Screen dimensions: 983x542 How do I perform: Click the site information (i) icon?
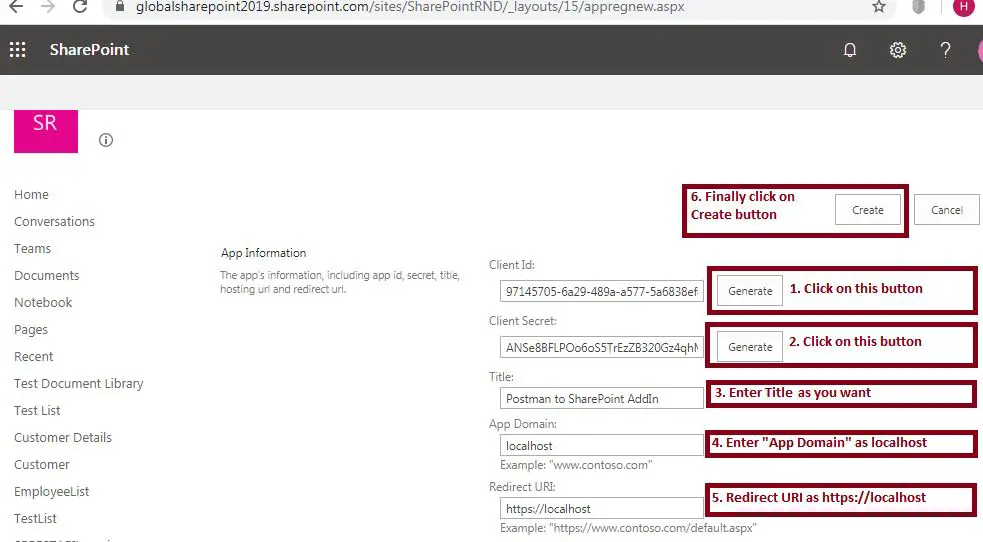106,140
